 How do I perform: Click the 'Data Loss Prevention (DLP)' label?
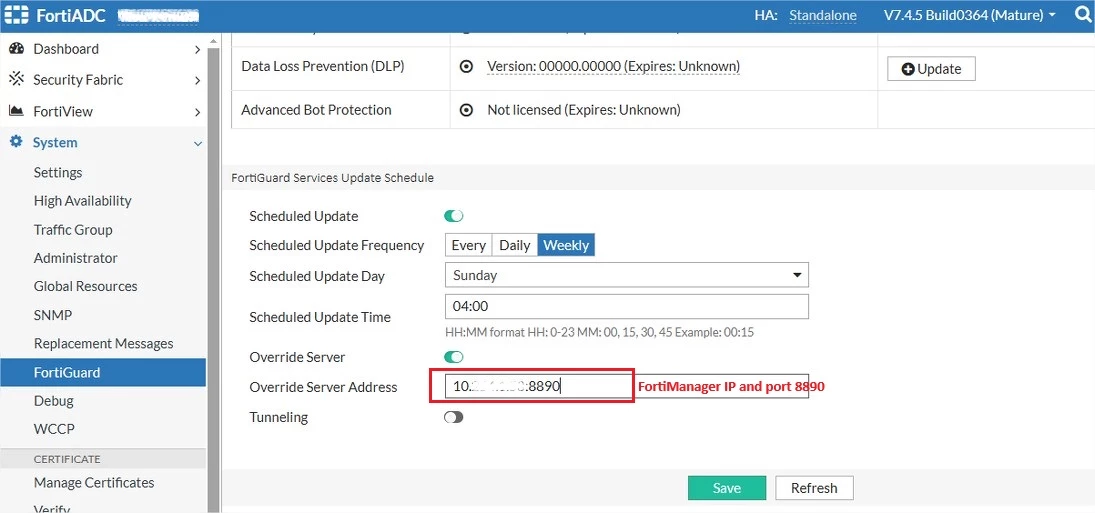[323, 66]
